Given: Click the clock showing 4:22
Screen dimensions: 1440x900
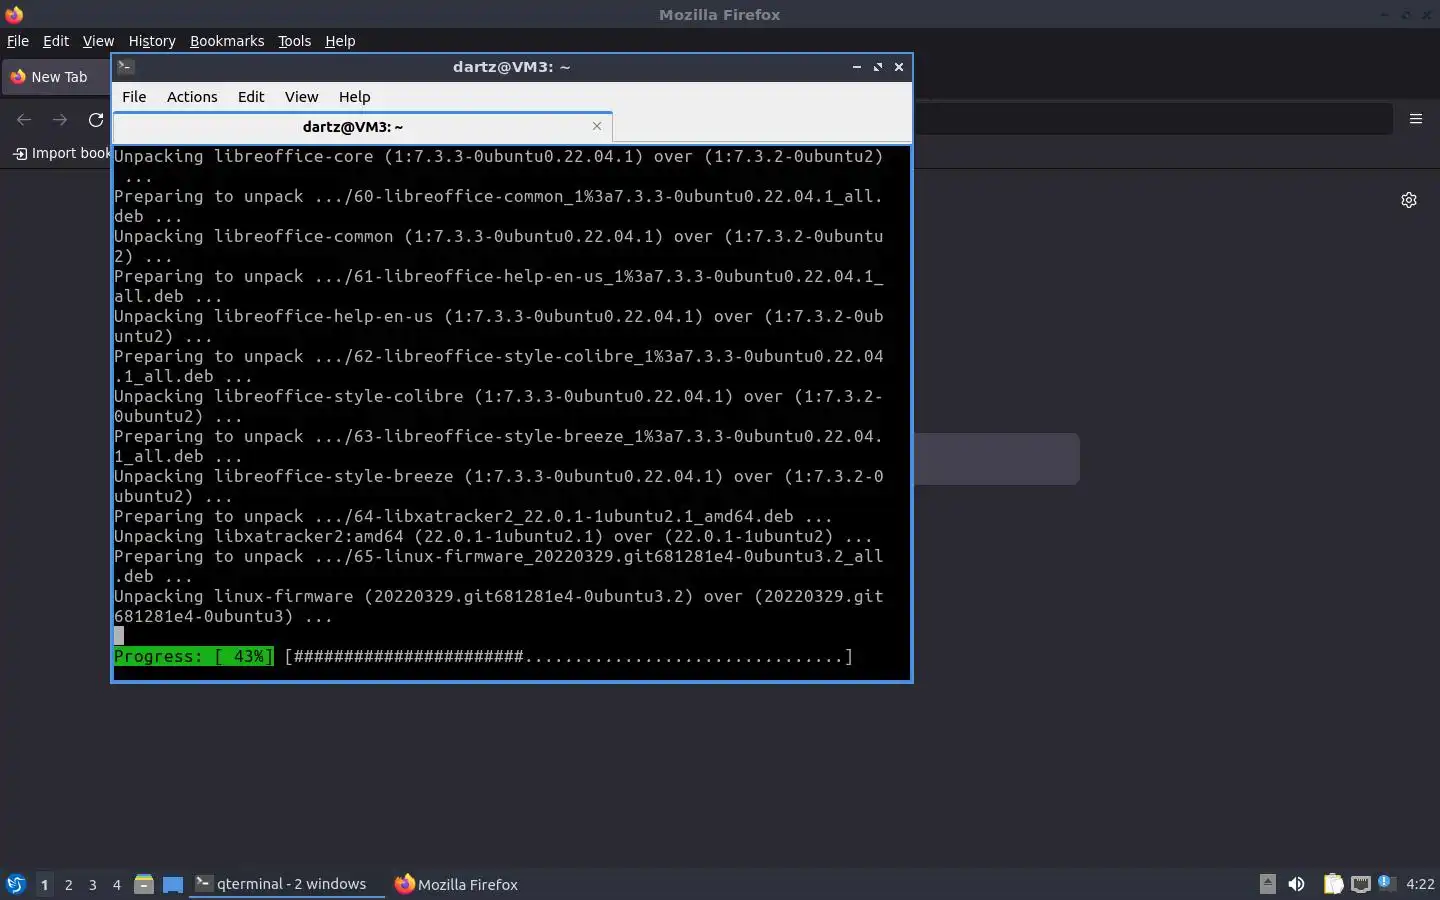Looking at the screenshot, I should coord(1420,884).
